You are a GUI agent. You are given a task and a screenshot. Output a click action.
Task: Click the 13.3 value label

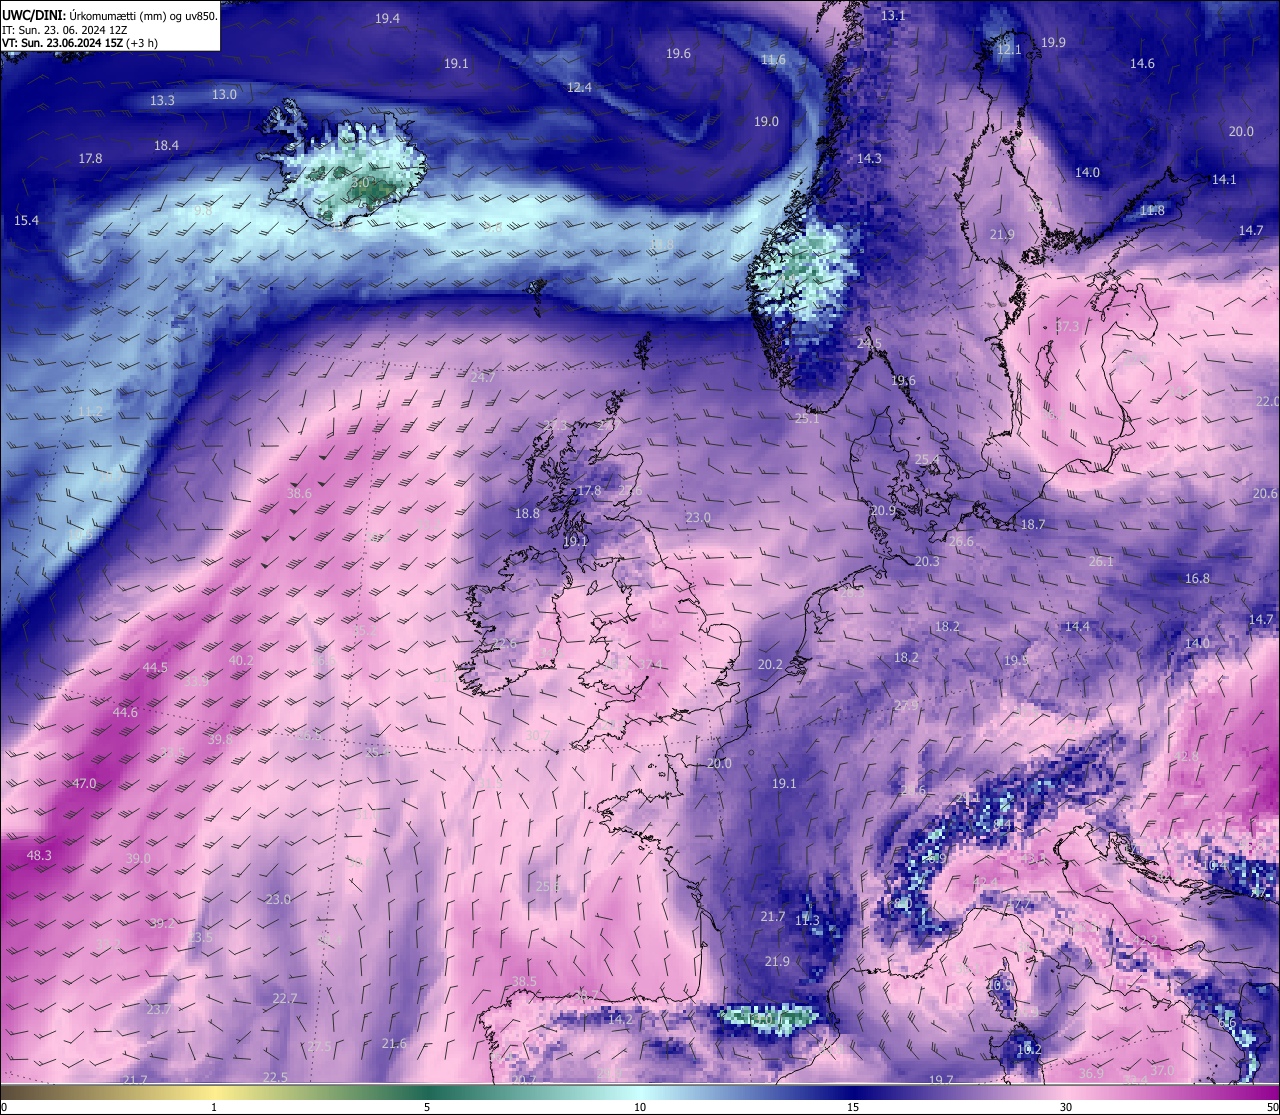pyautogui.click(x=162, y=101)
